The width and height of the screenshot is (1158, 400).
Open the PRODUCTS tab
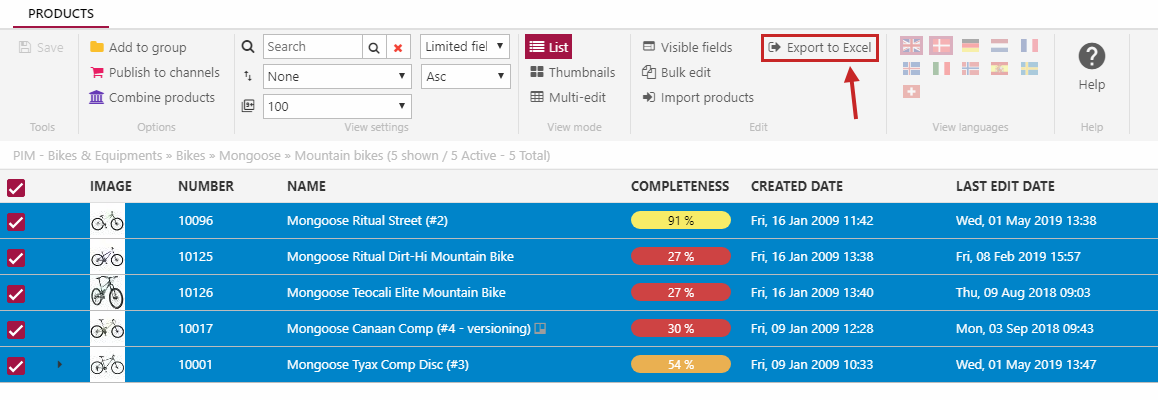[x=61, y=14]
